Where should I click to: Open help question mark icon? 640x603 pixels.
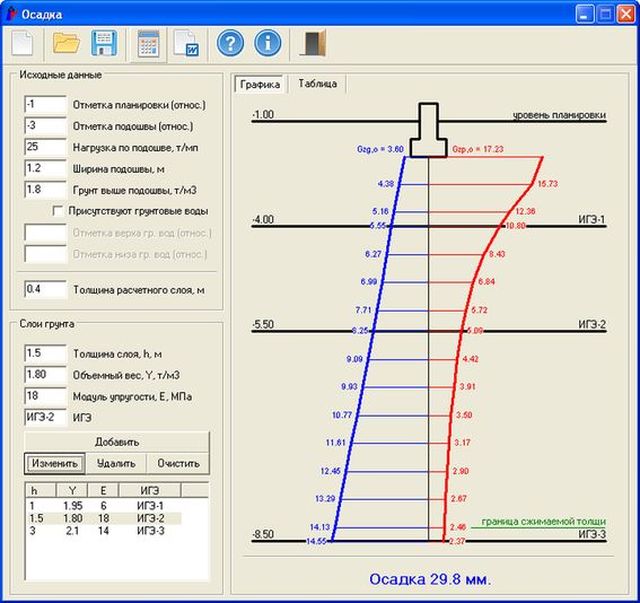pos(230,43)
